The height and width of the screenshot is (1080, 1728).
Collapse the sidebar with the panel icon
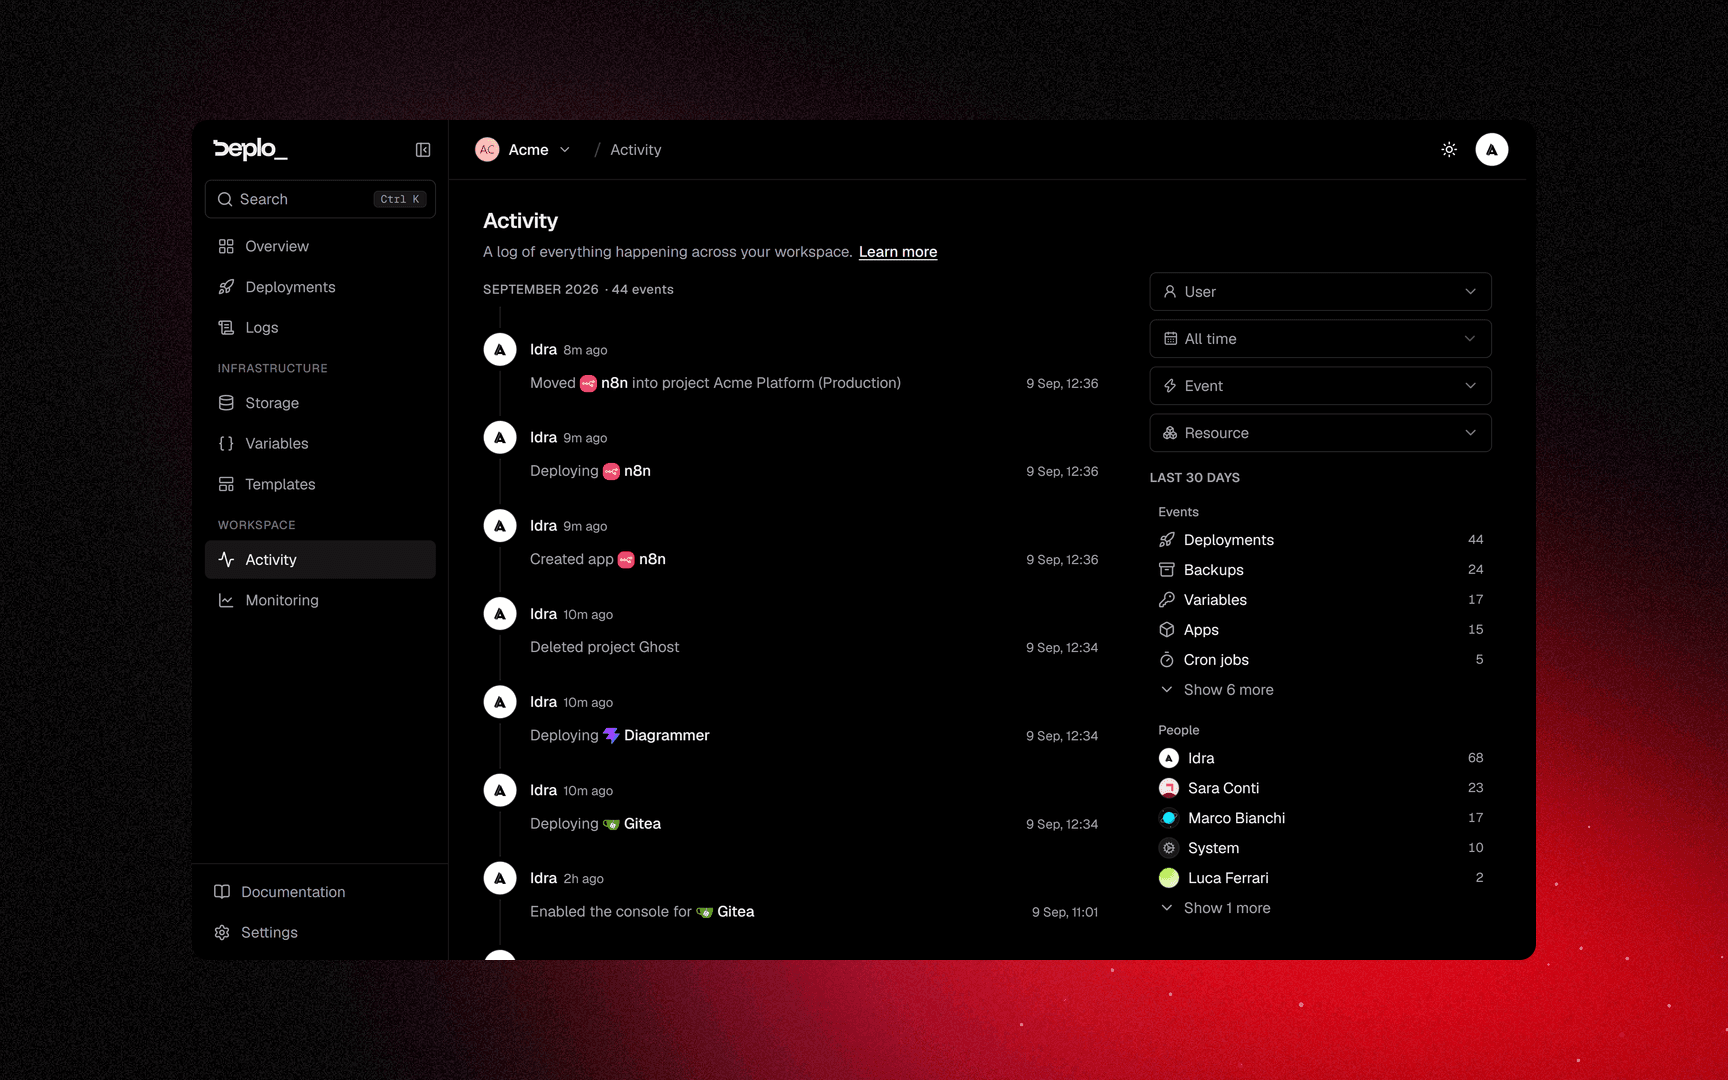pyautogui.click(x=423, y=150)
